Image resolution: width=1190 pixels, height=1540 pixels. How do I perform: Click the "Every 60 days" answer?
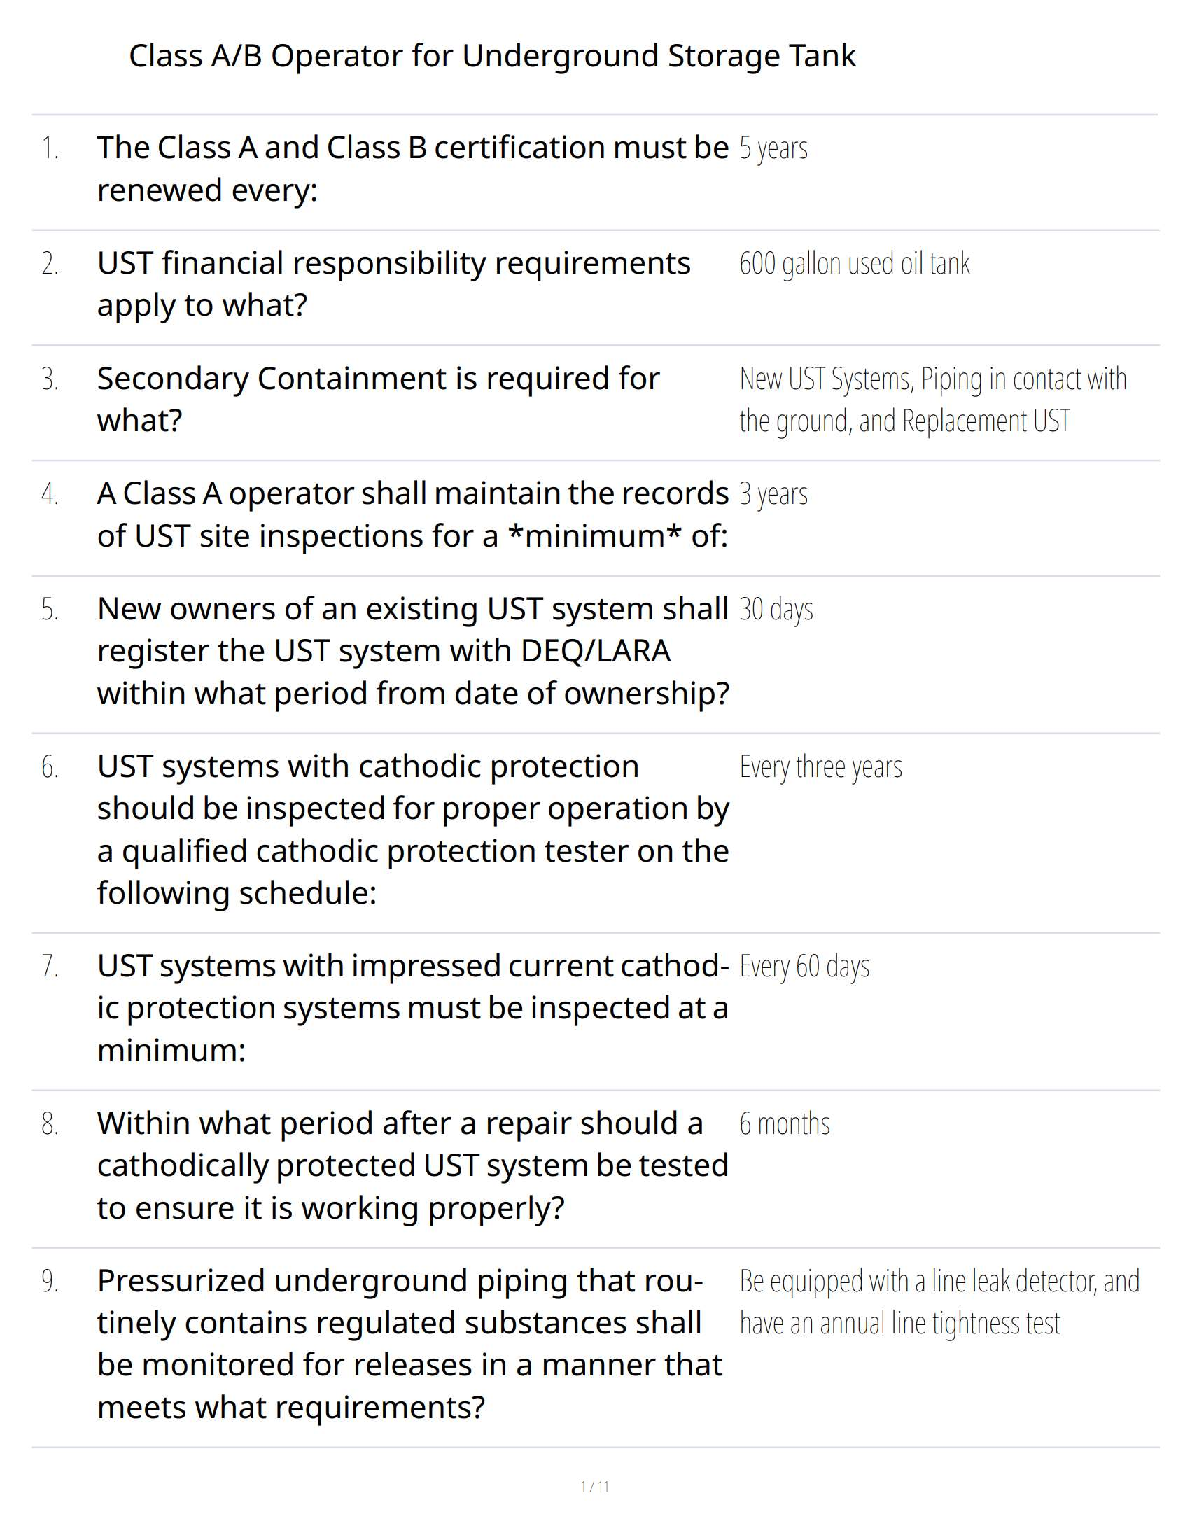(804, 966)
